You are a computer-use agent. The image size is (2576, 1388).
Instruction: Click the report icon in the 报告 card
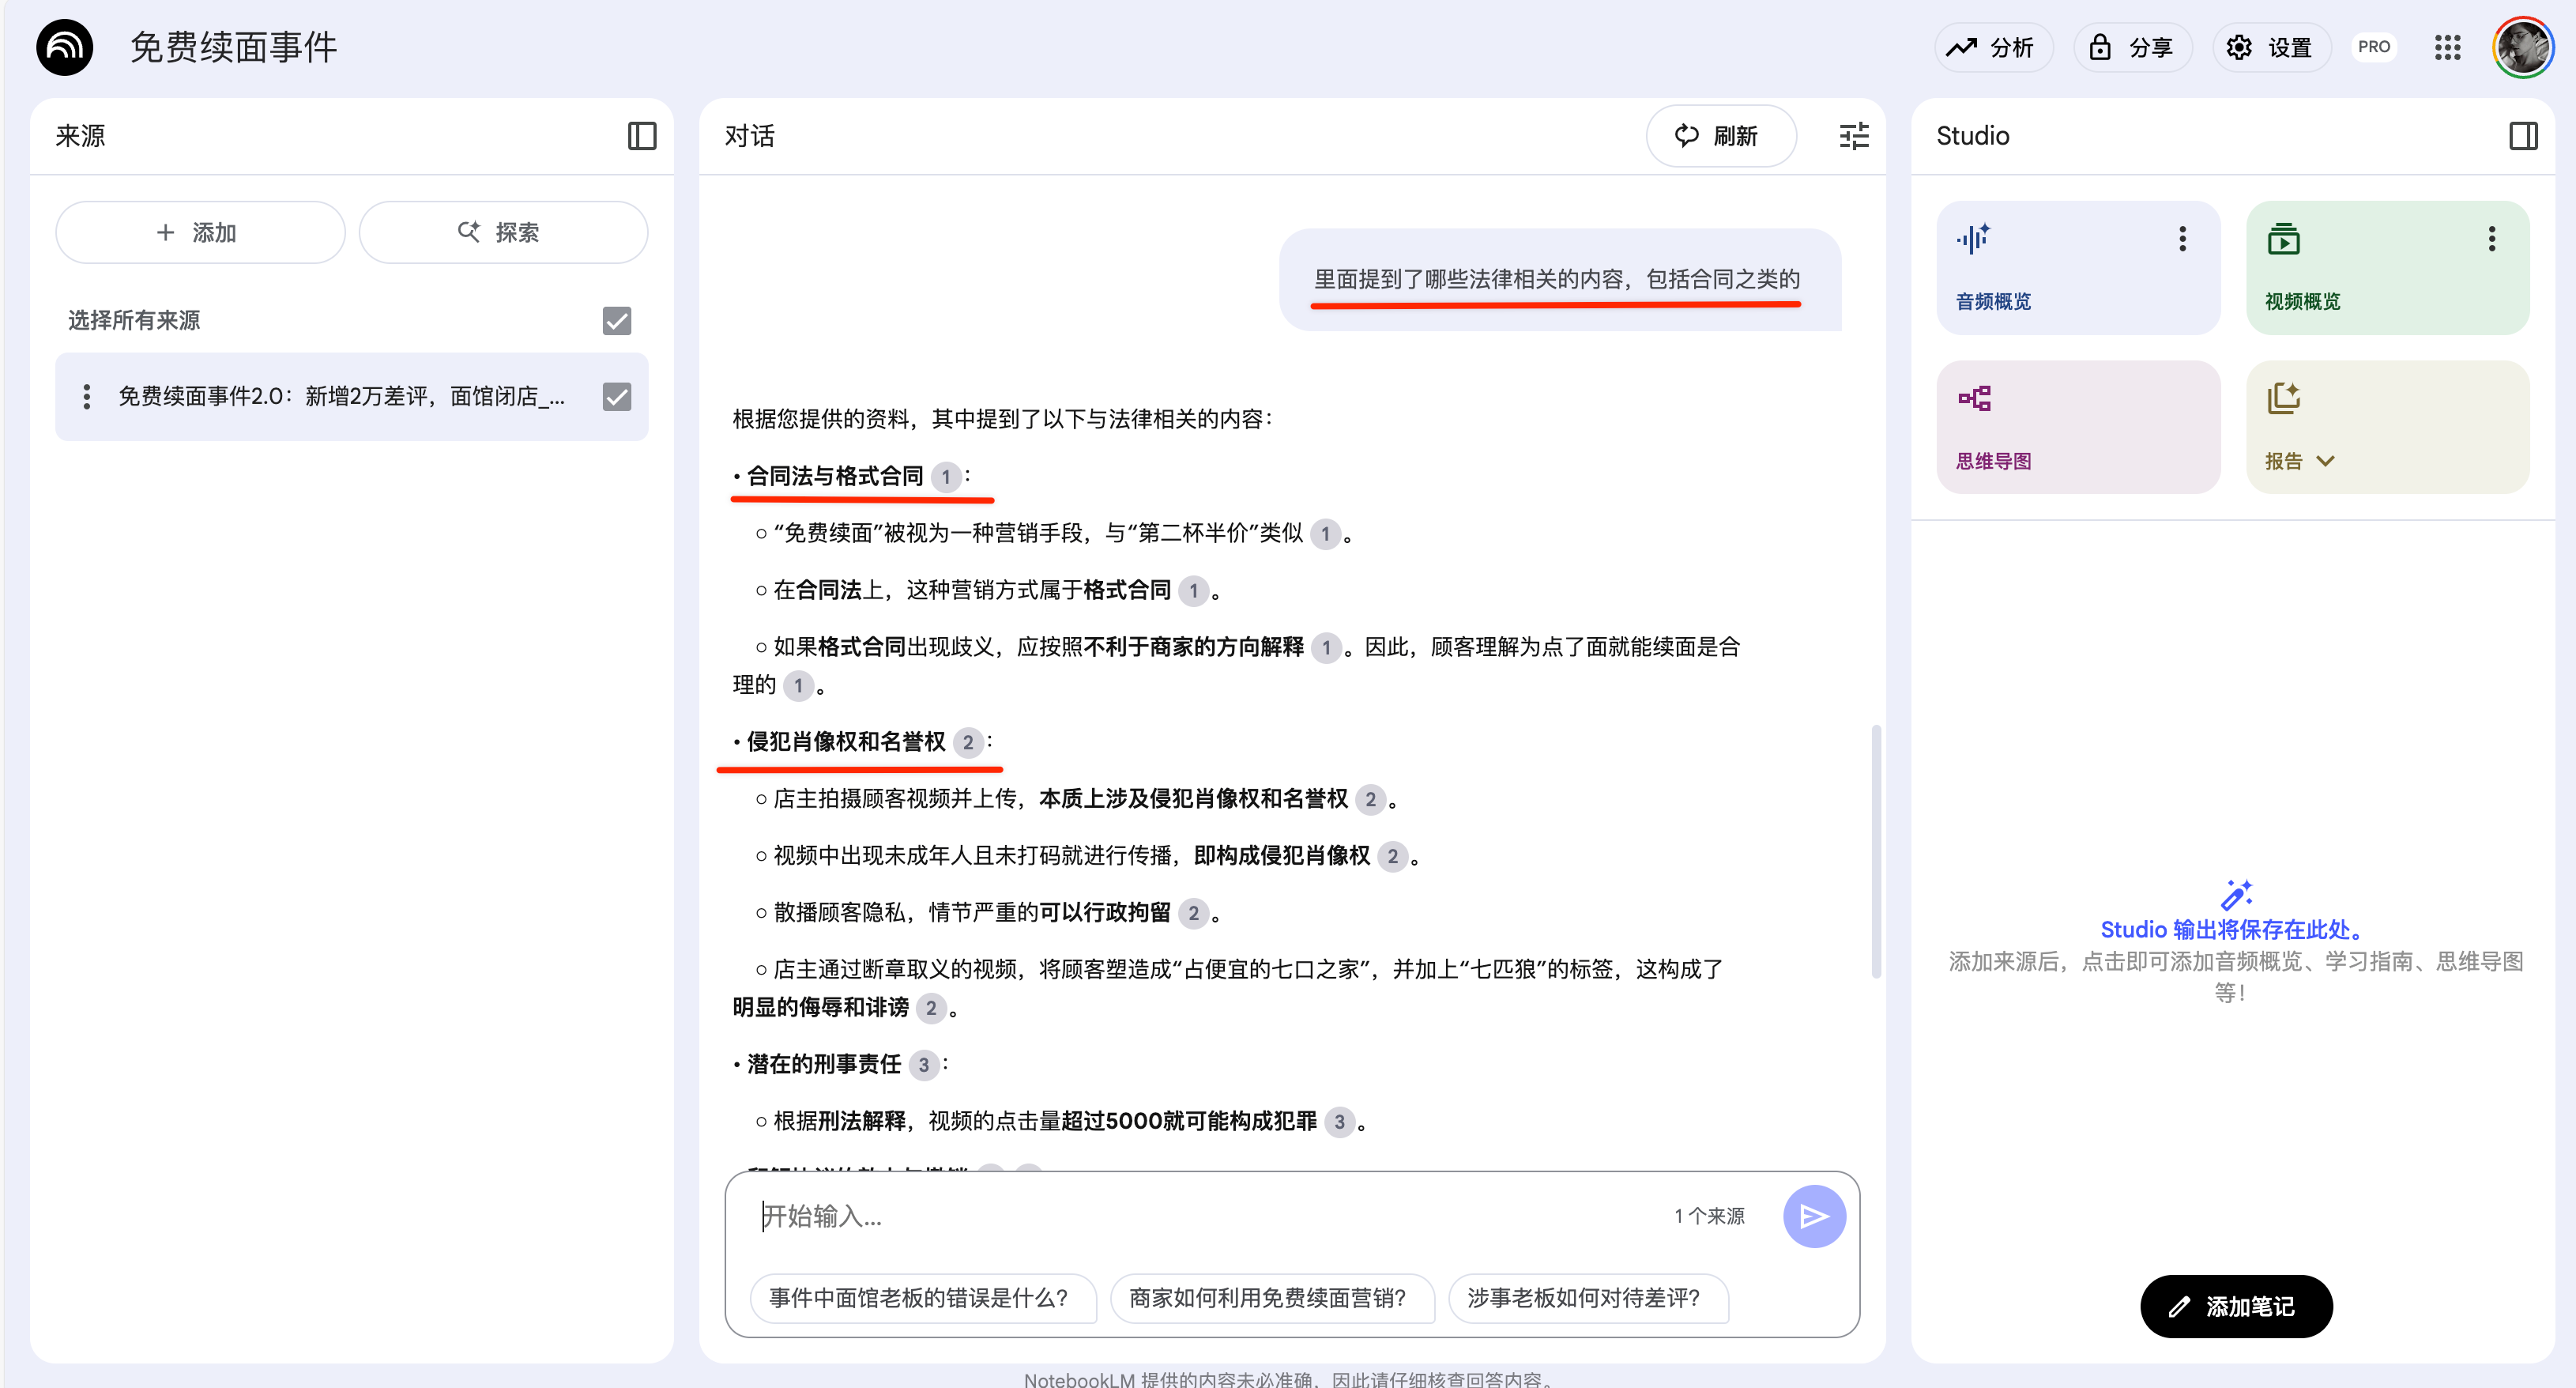click(x=2283, y=398)
